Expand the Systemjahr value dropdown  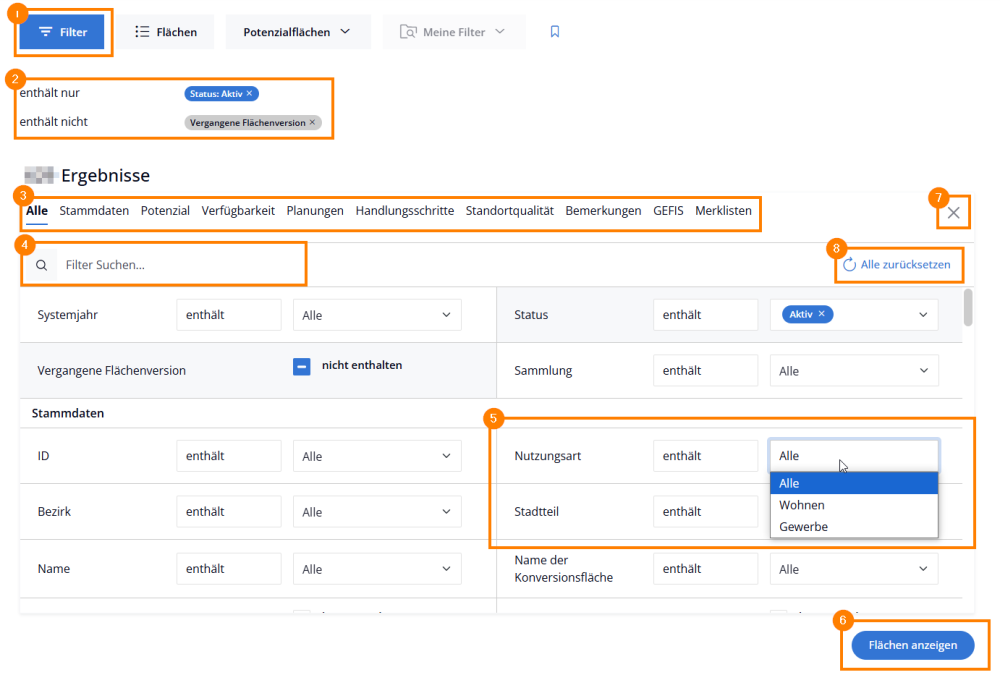[377, 315]
